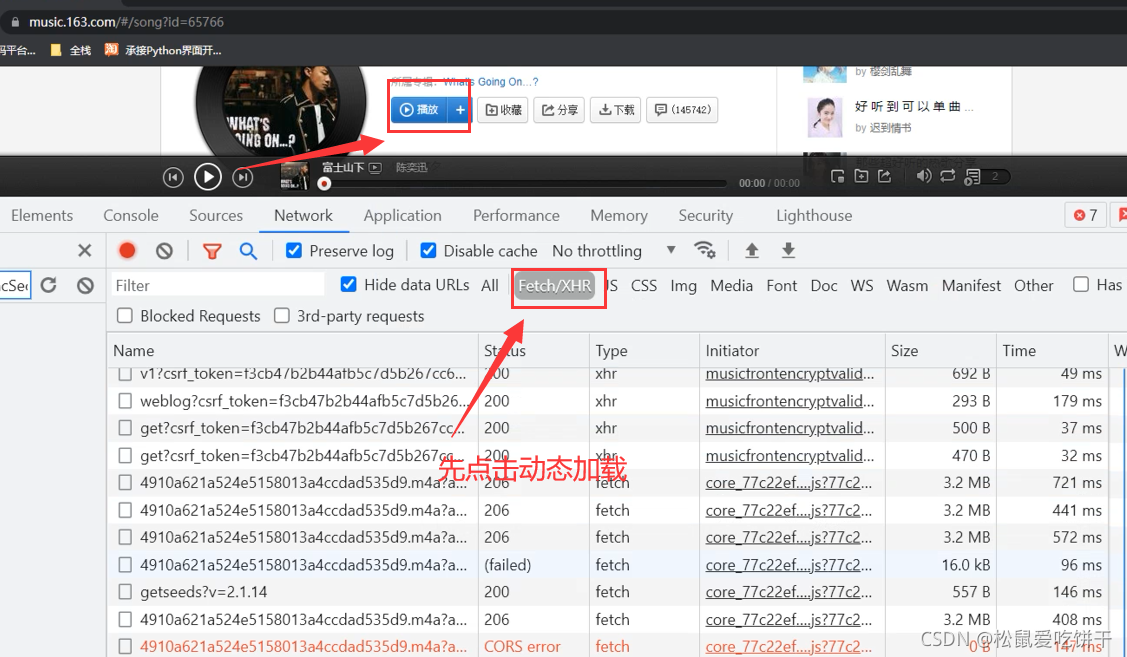Image resolution: width=1127 pixels, height=657 pixels.
Task: Open the network search magnifier
Action: [x=248, y=251]
